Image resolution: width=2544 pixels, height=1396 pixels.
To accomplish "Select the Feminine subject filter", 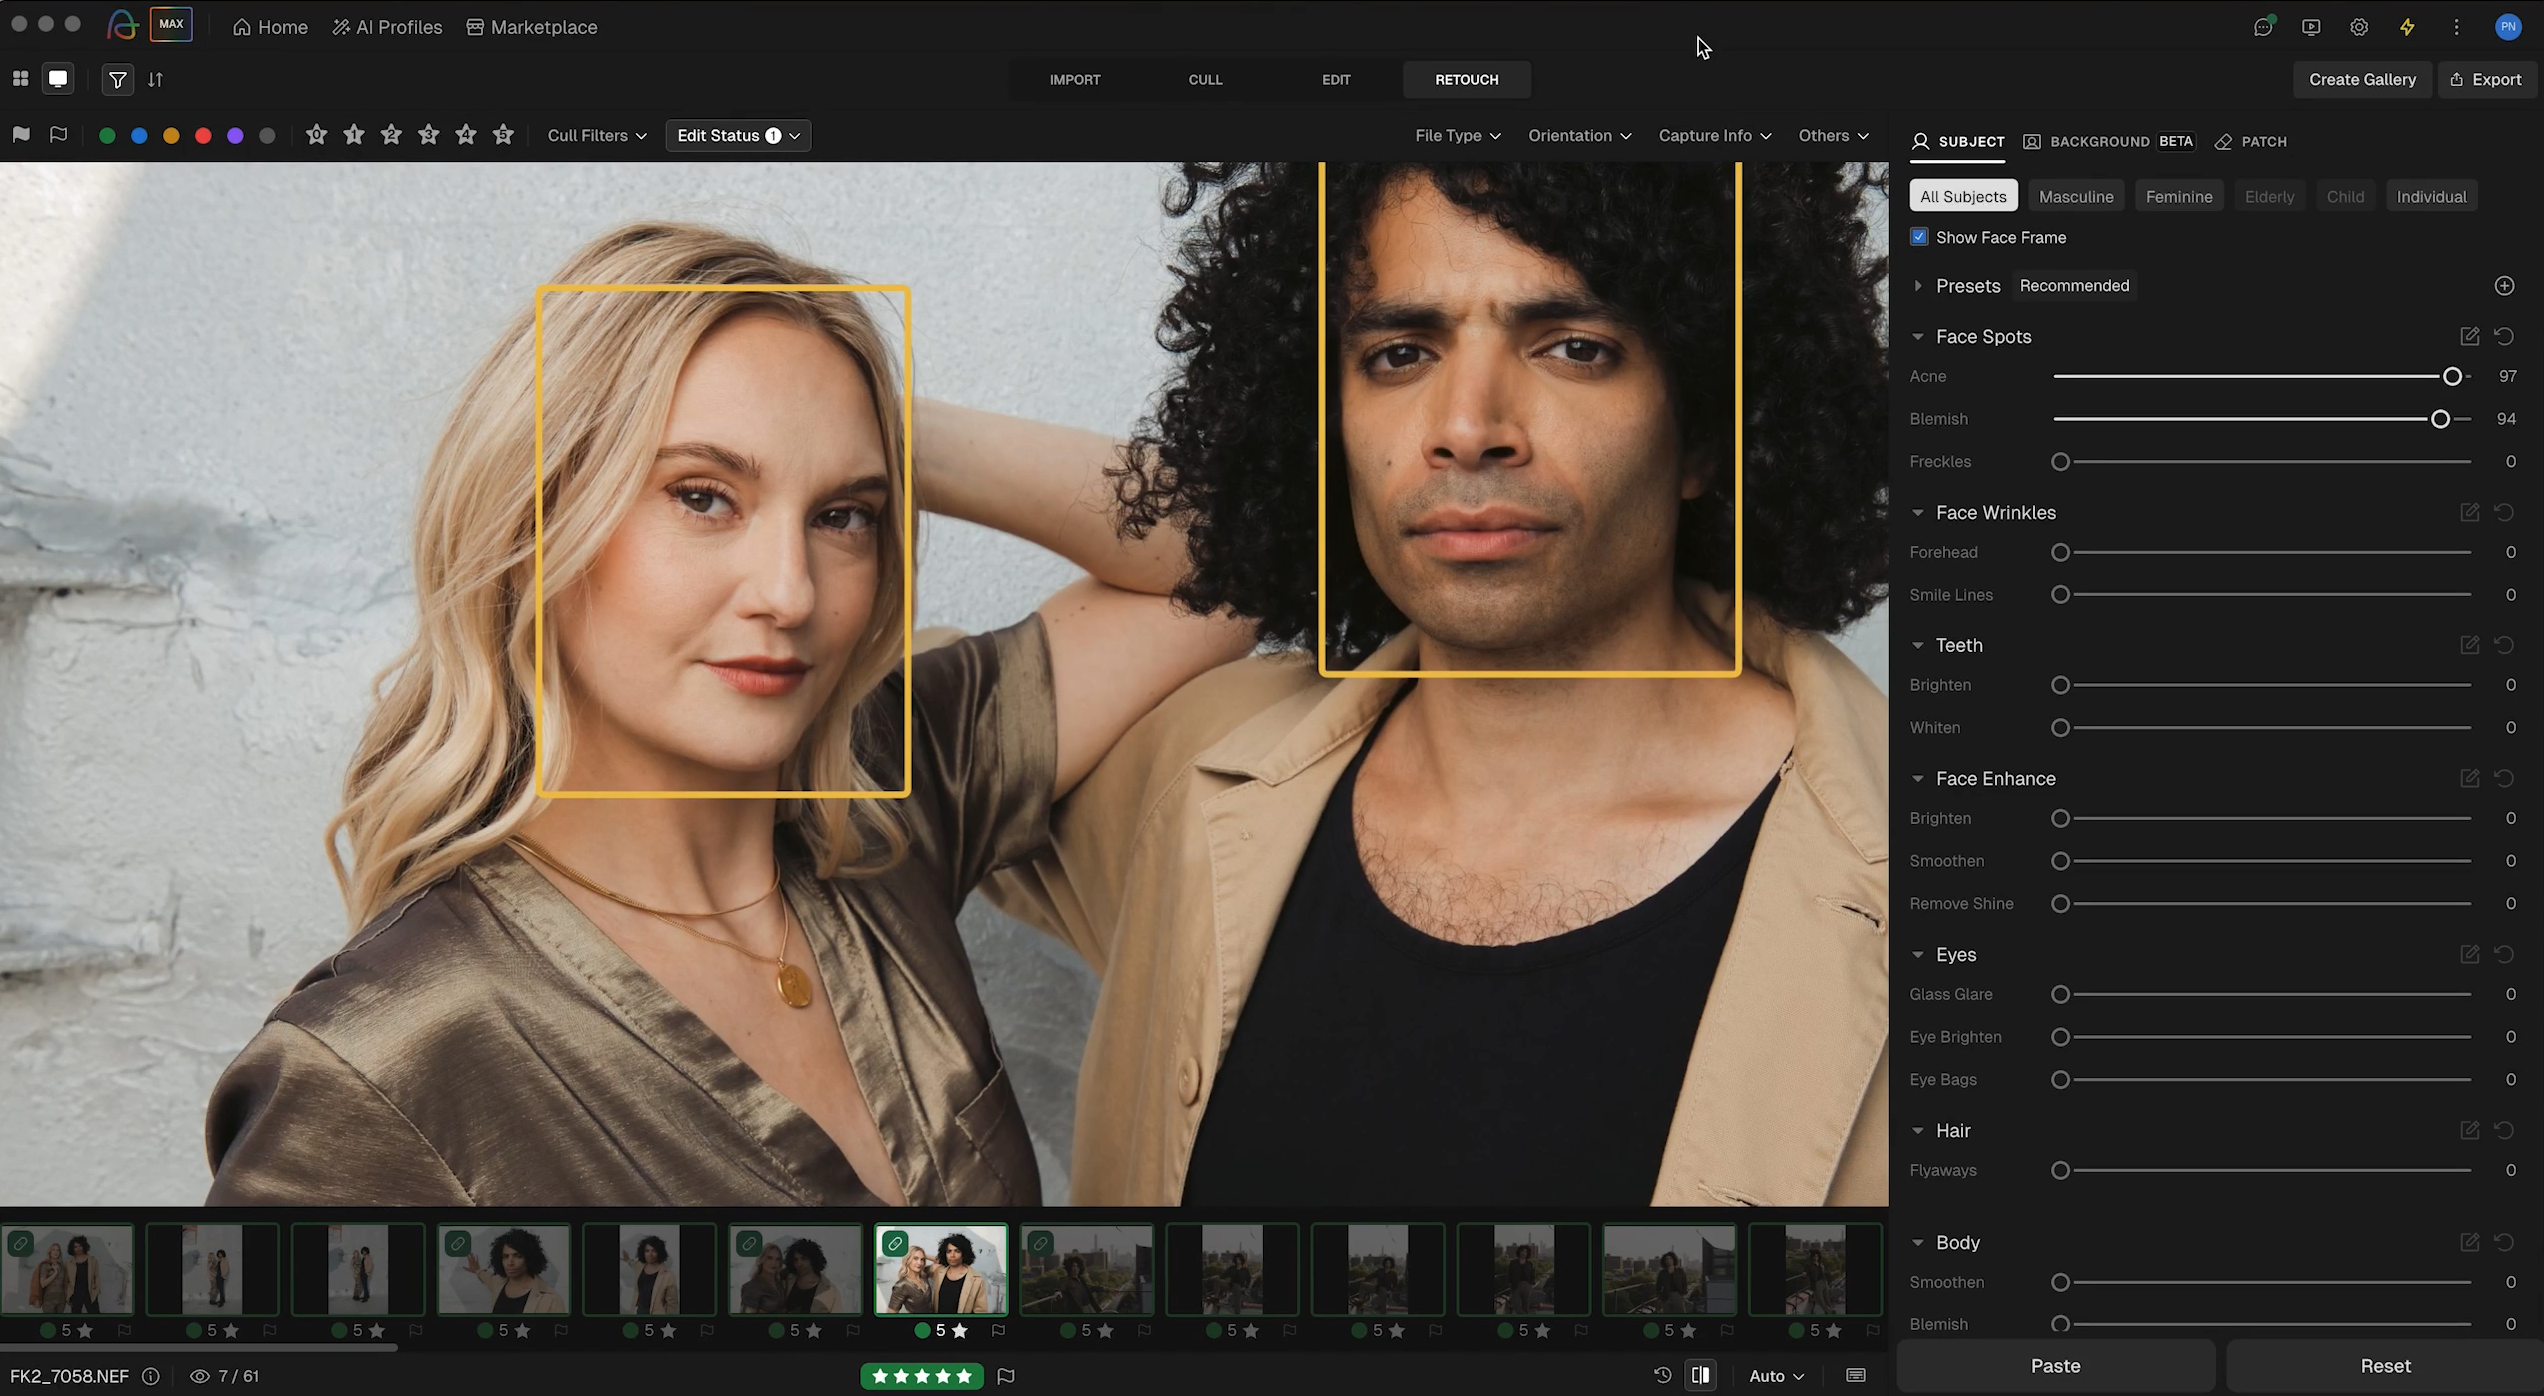I will [x=2179, y=196].
